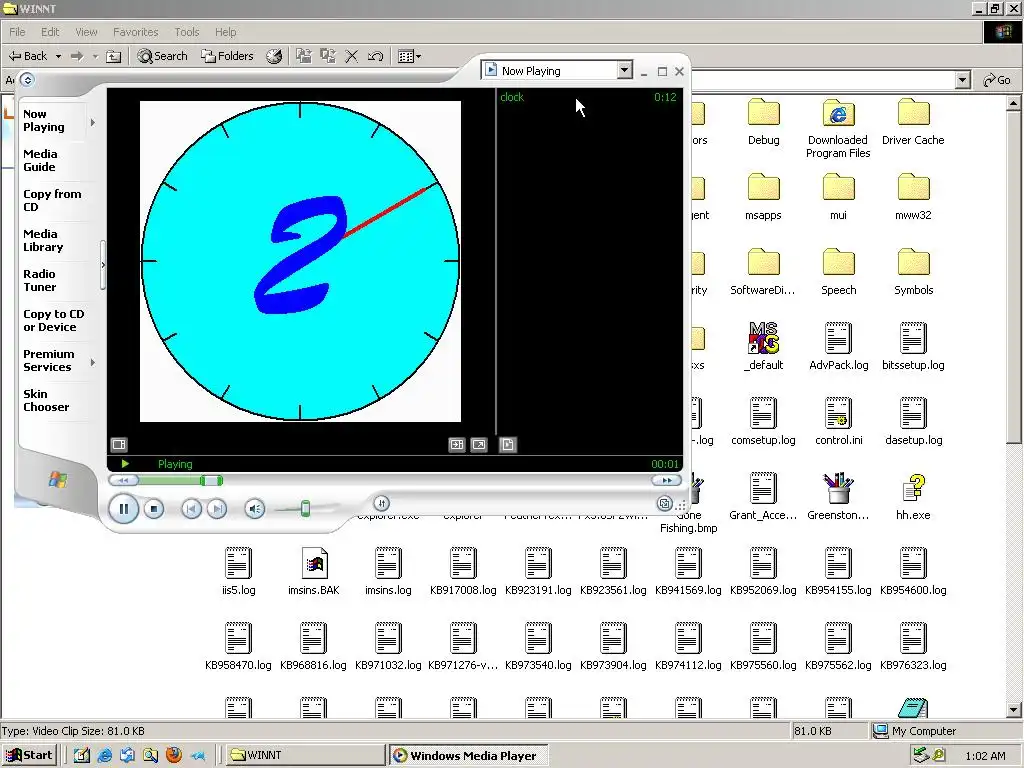
Task: Click the Next track button
Action: coord(217,509)
